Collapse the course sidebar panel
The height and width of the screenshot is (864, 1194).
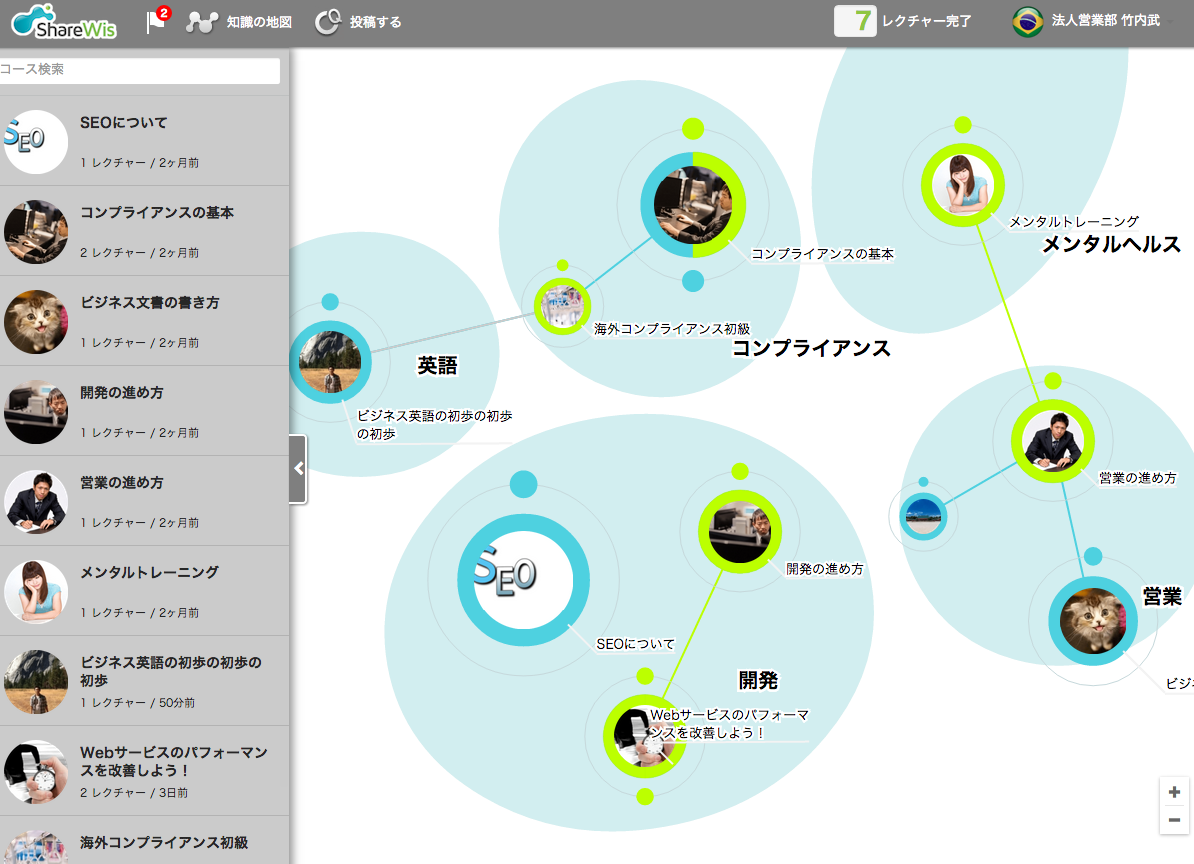click(x=297, y=468)
